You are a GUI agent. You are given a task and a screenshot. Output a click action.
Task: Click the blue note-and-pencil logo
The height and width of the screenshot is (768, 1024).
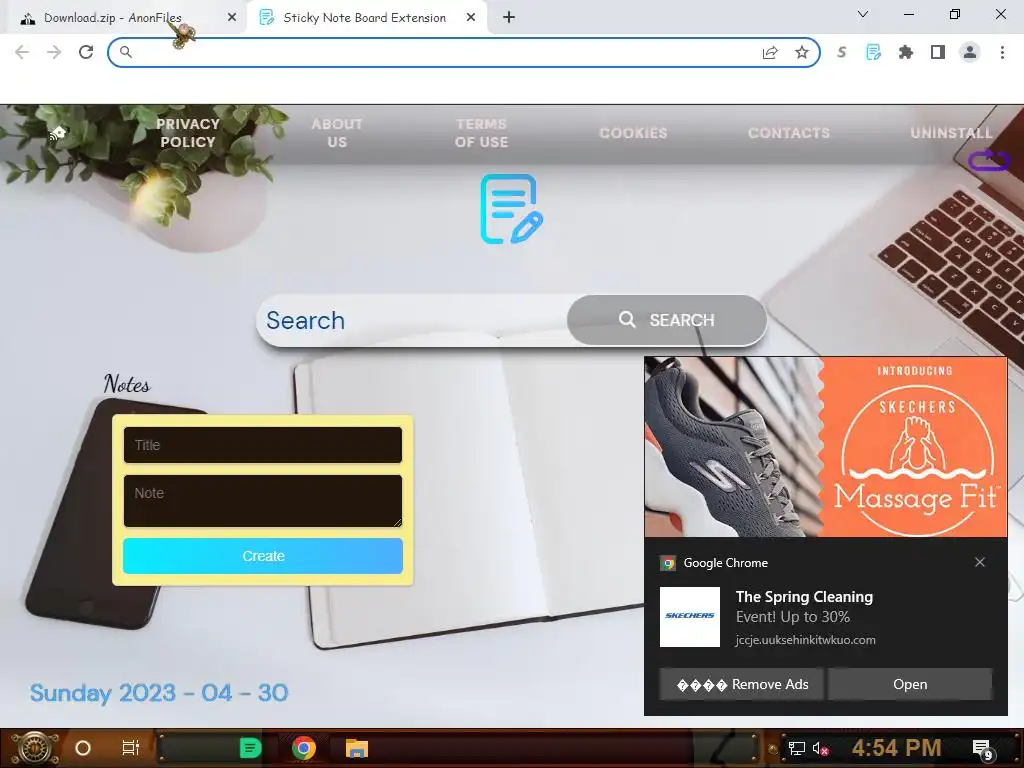pos(511,209)
